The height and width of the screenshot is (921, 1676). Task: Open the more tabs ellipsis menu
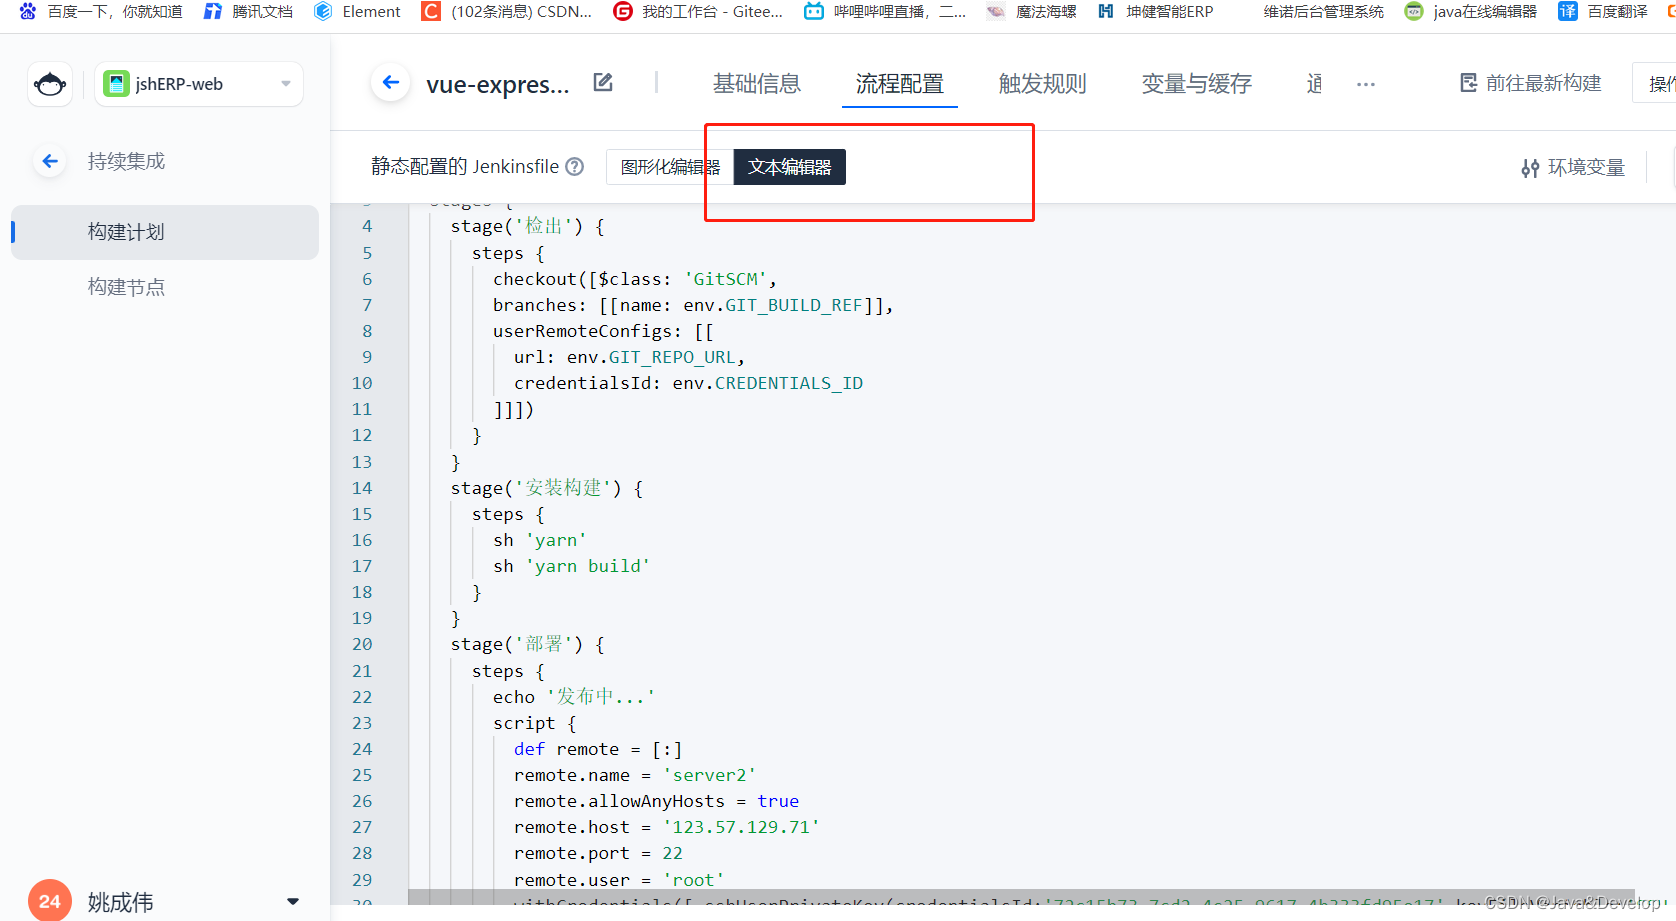(x=1366, y=84)
